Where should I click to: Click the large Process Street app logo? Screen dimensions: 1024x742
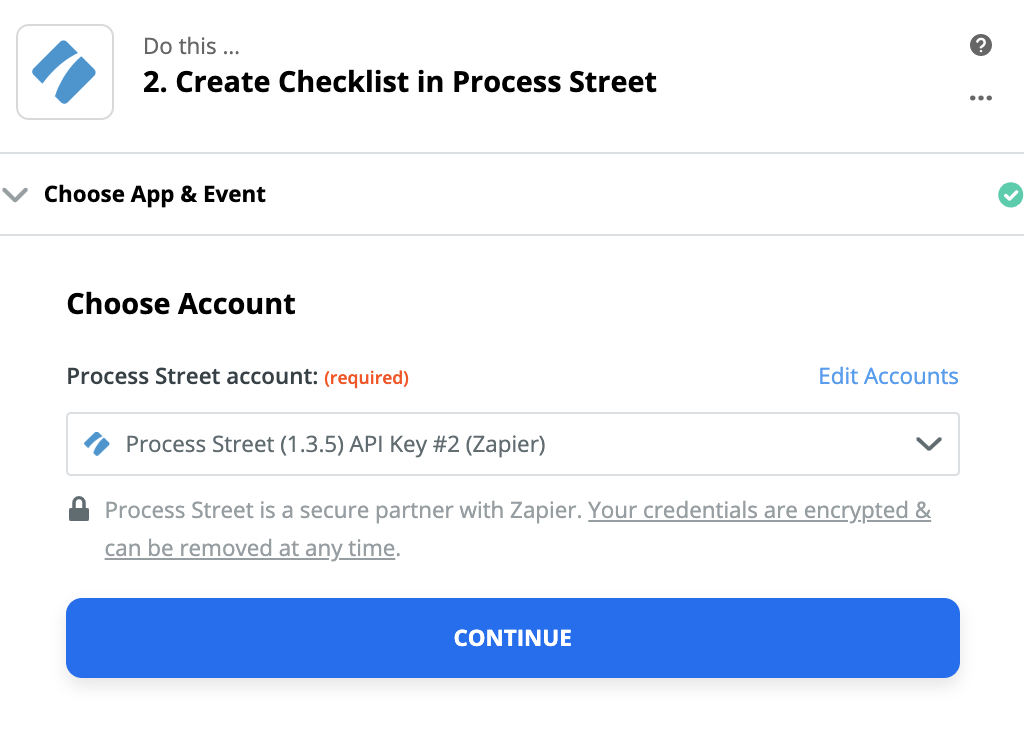(65, 72)
